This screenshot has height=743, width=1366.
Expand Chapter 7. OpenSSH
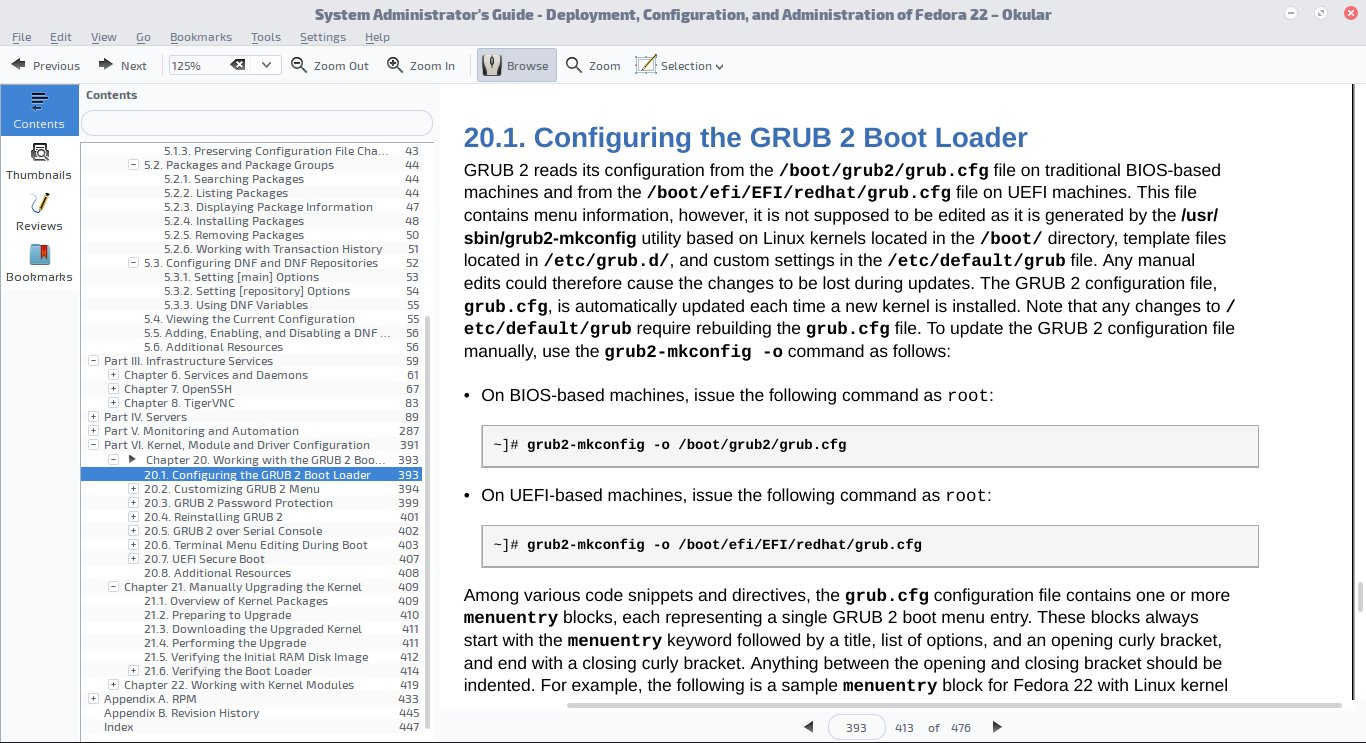[x=114, y=389]
